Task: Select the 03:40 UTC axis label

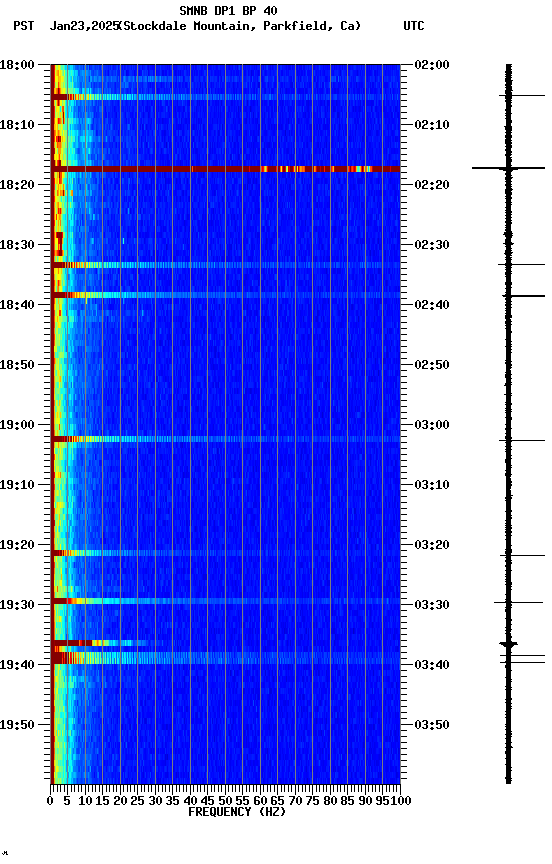Action: pos(432,665)
